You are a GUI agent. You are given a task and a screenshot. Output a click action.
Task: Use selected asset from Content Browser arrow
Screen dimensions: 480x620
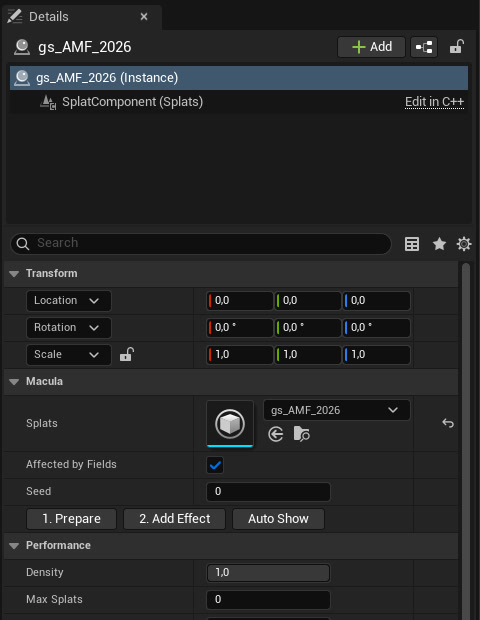(x=276, y=434)
